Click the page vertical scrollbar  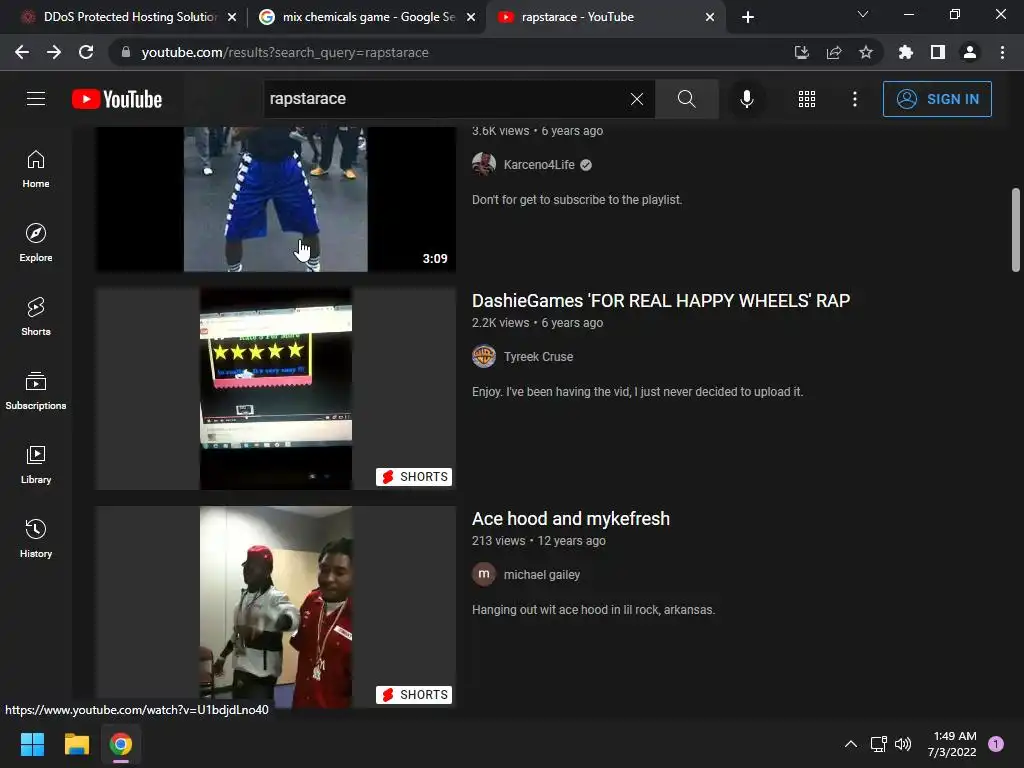(1016, 230)
